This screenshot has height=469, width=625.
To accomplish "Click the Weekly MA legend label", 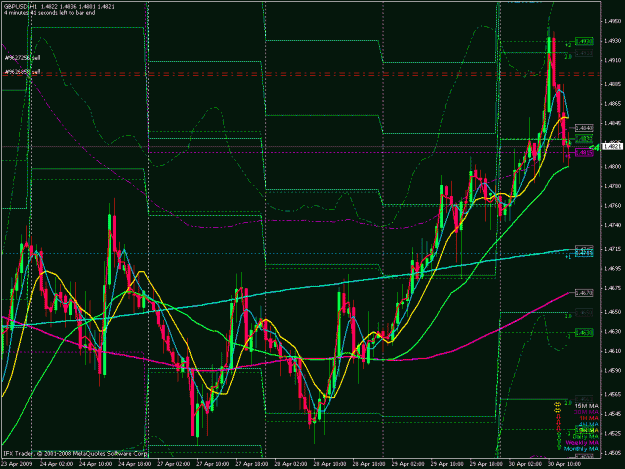I will pos(582,443).
